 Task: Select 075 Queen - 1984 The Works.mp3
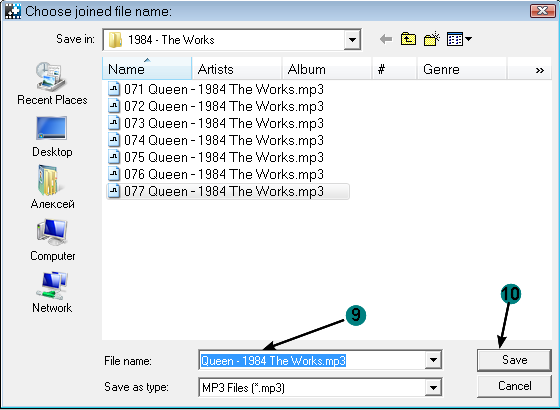click(x=224, y=157)
